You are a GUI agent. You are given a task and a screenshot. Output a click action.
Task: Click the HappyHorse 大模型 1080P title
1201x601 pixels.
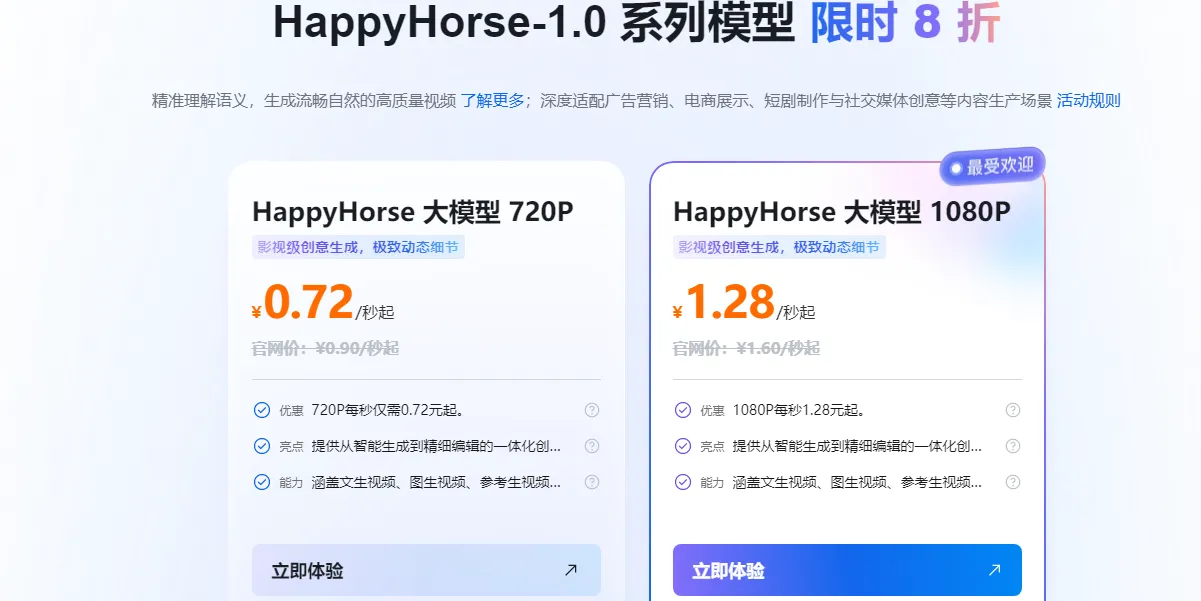coord(842,212)
